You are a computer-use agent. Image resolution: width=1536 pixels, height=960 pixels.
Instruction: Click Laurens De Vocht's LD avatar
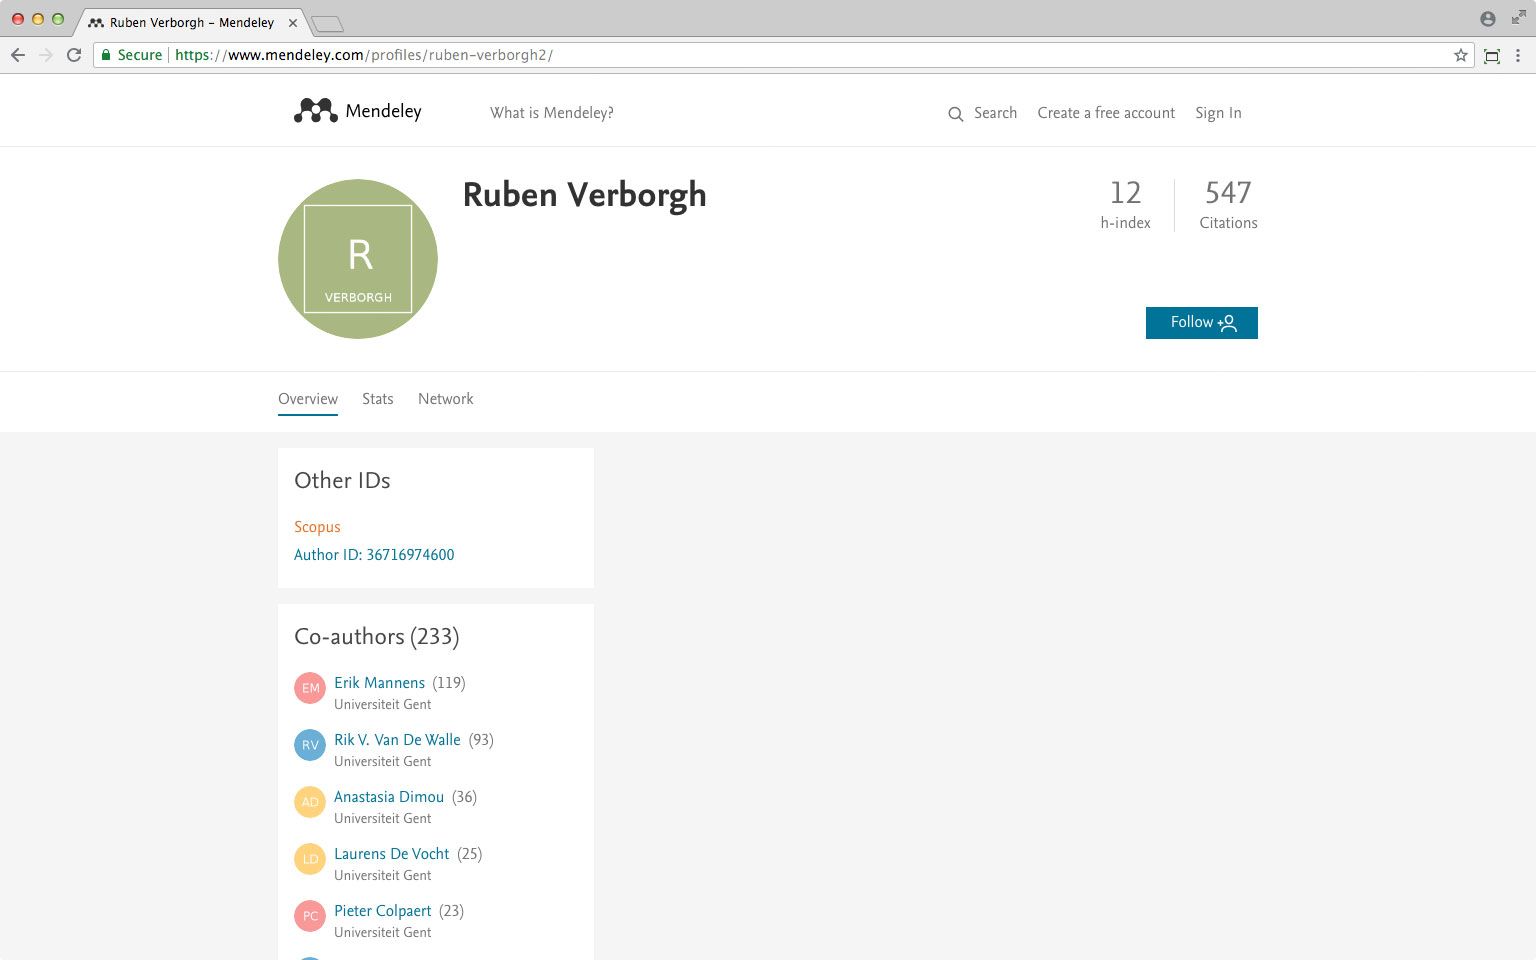pos(310,859)
